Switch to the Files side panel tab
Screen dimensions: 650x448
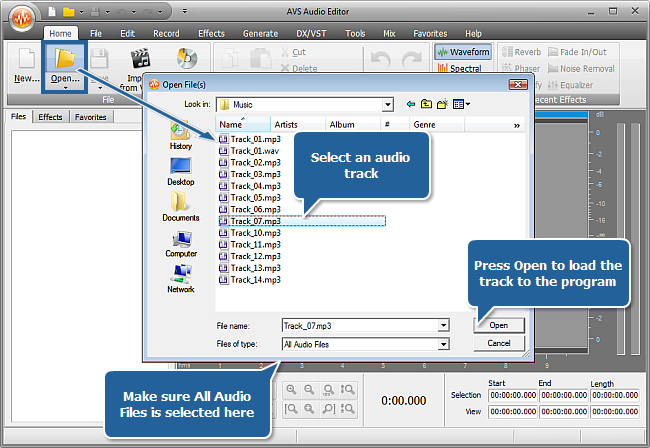pos(18,117)
